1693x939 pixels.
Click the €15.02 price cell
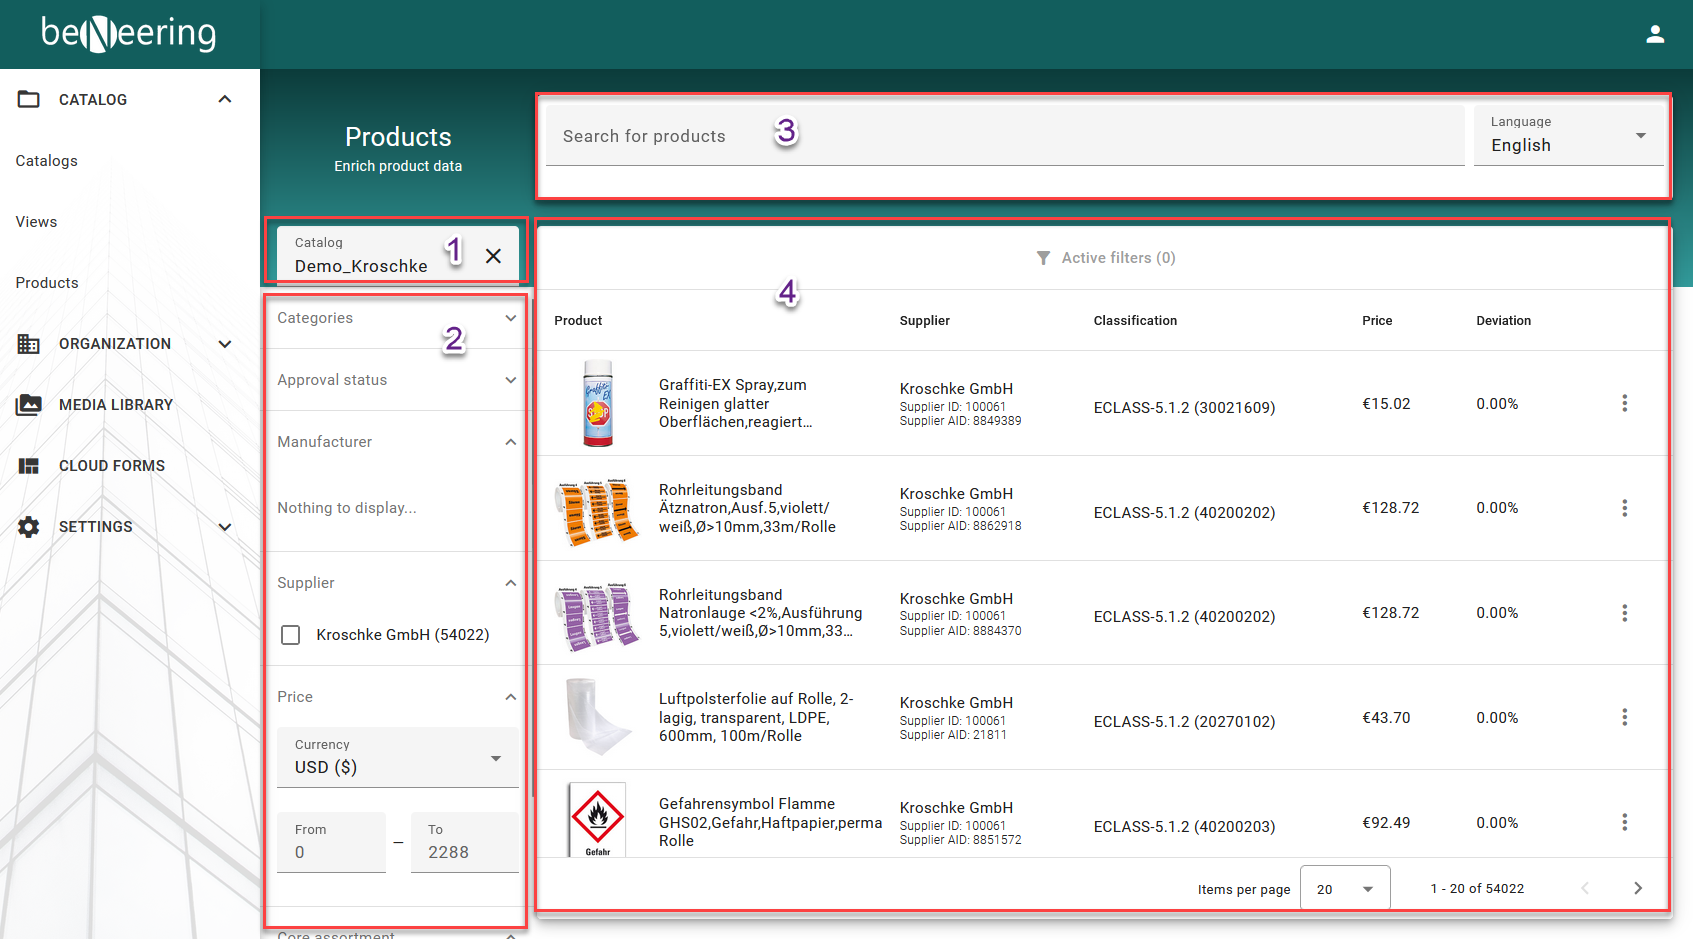tap(1386, 404)
